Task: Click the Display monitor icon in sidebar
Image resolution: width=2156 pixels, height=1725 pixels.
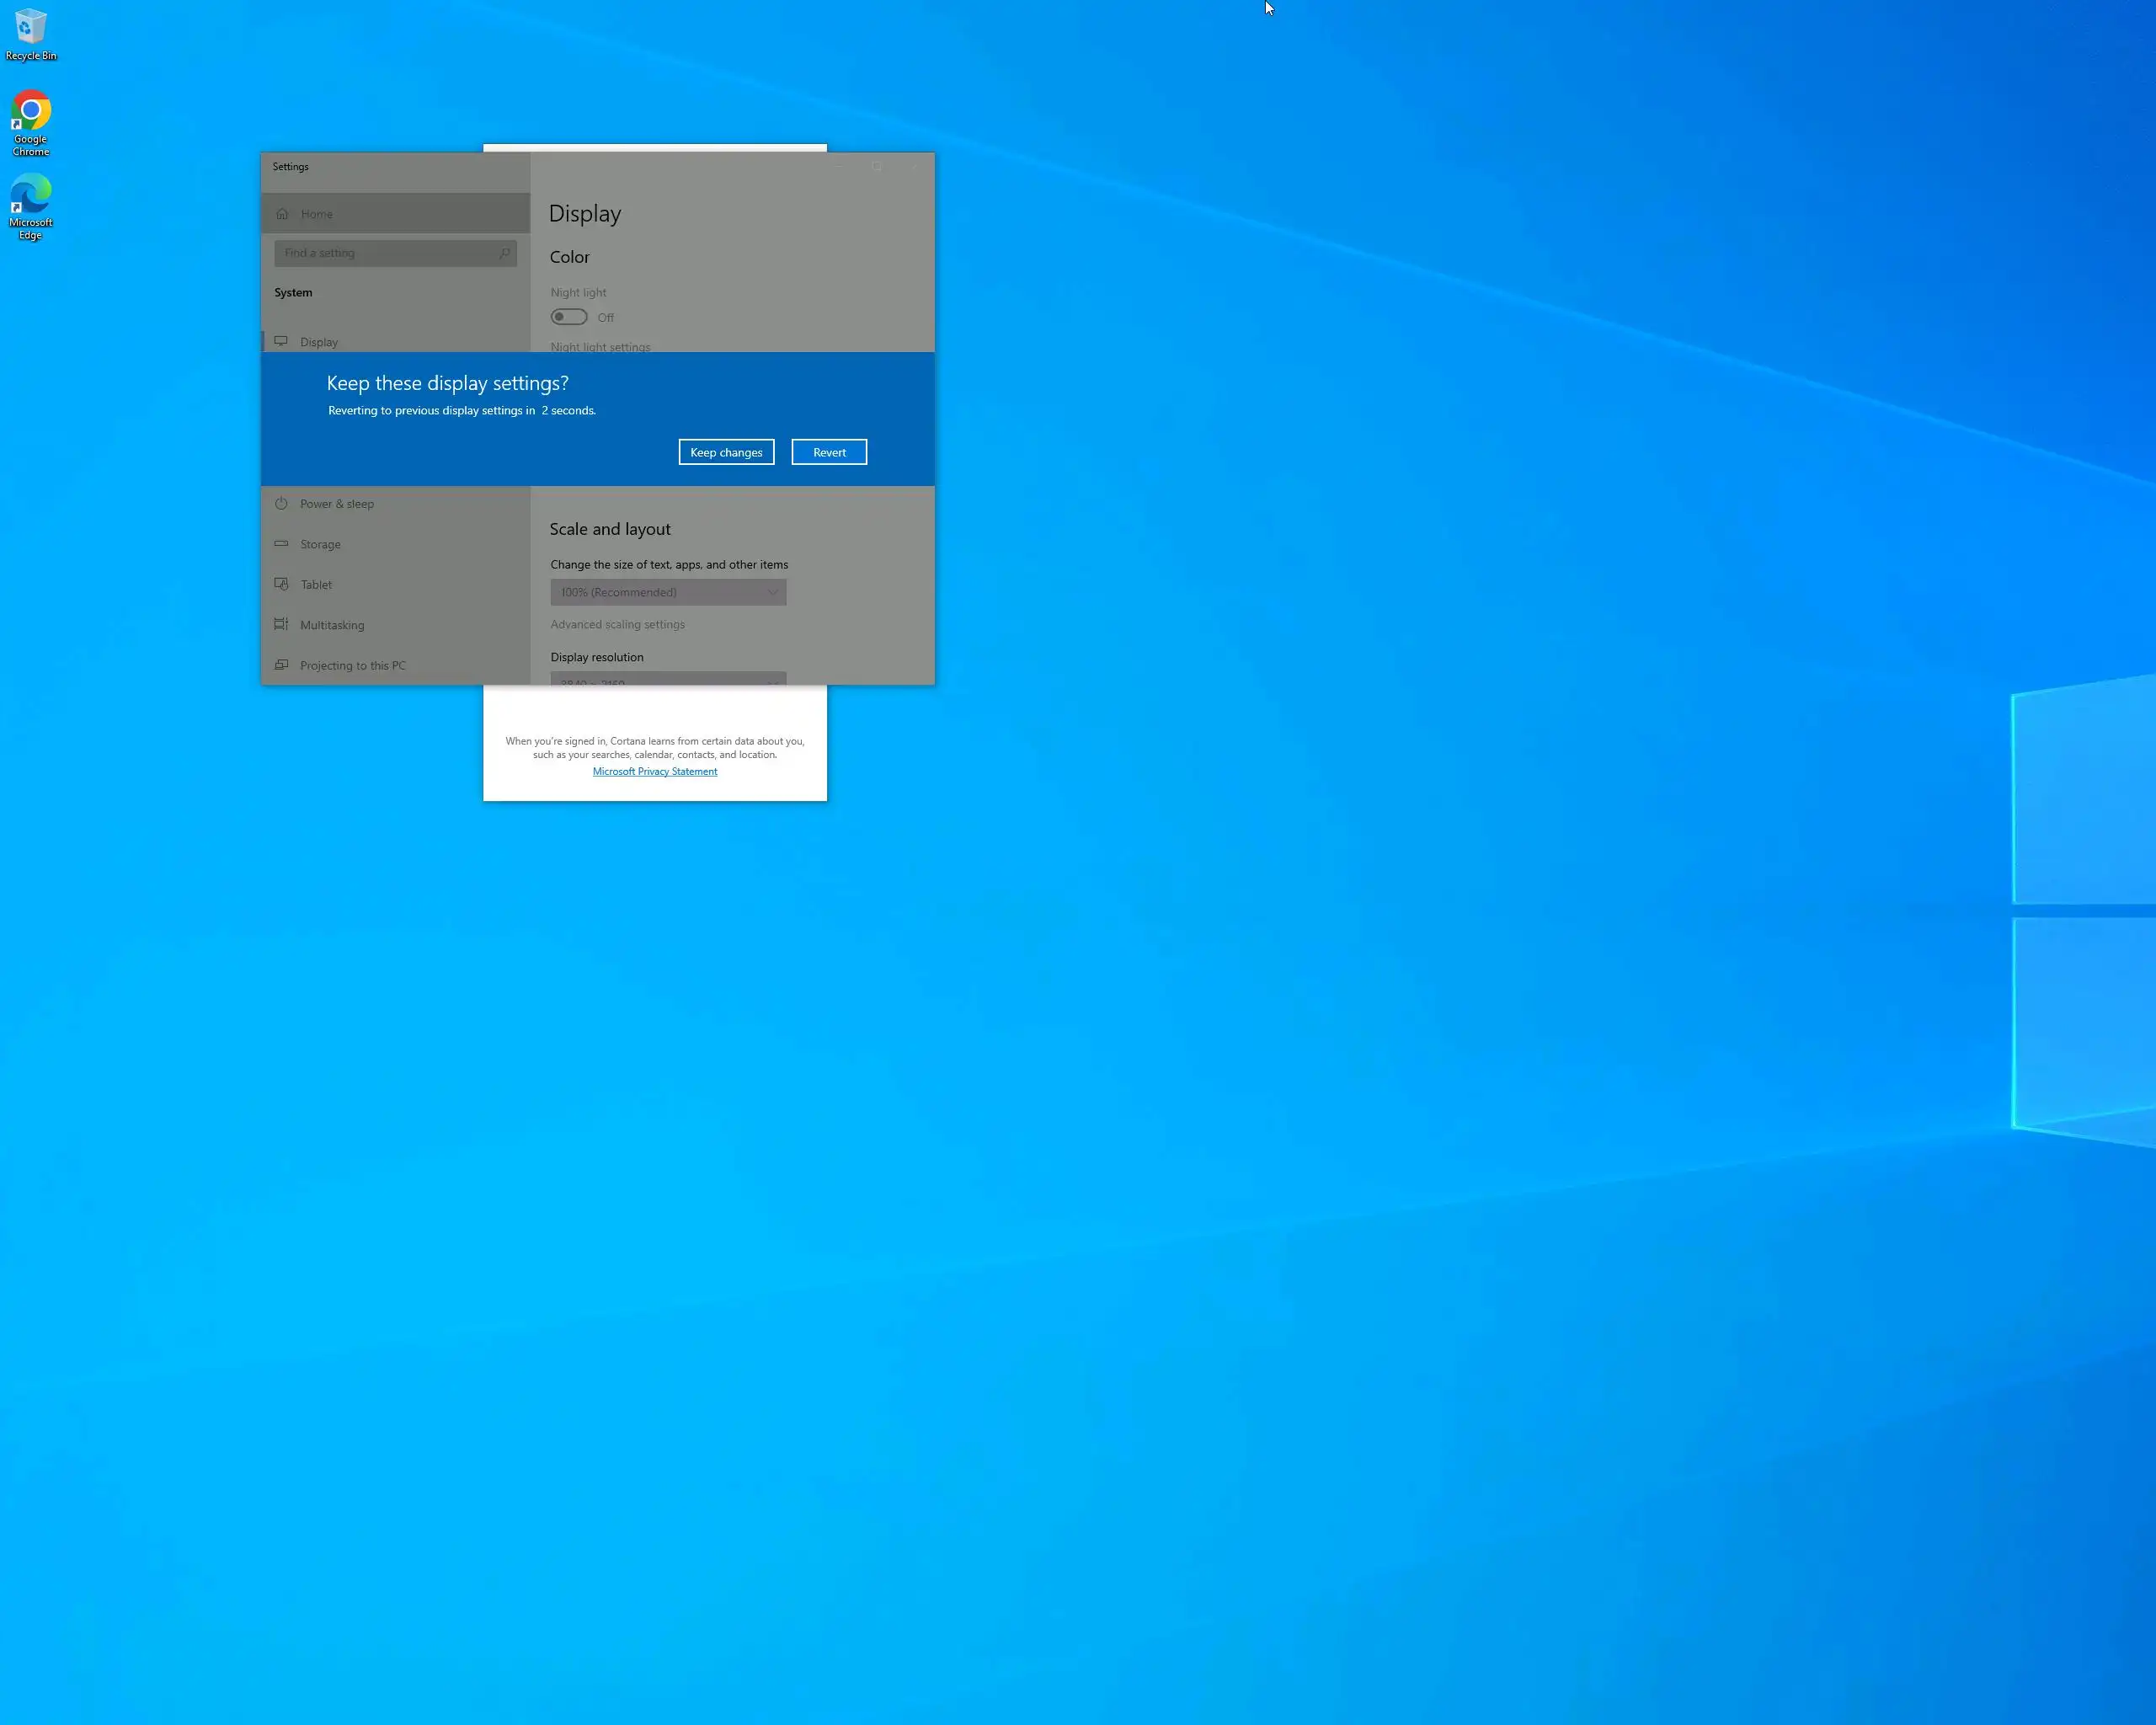Action: tap(281, 341)
